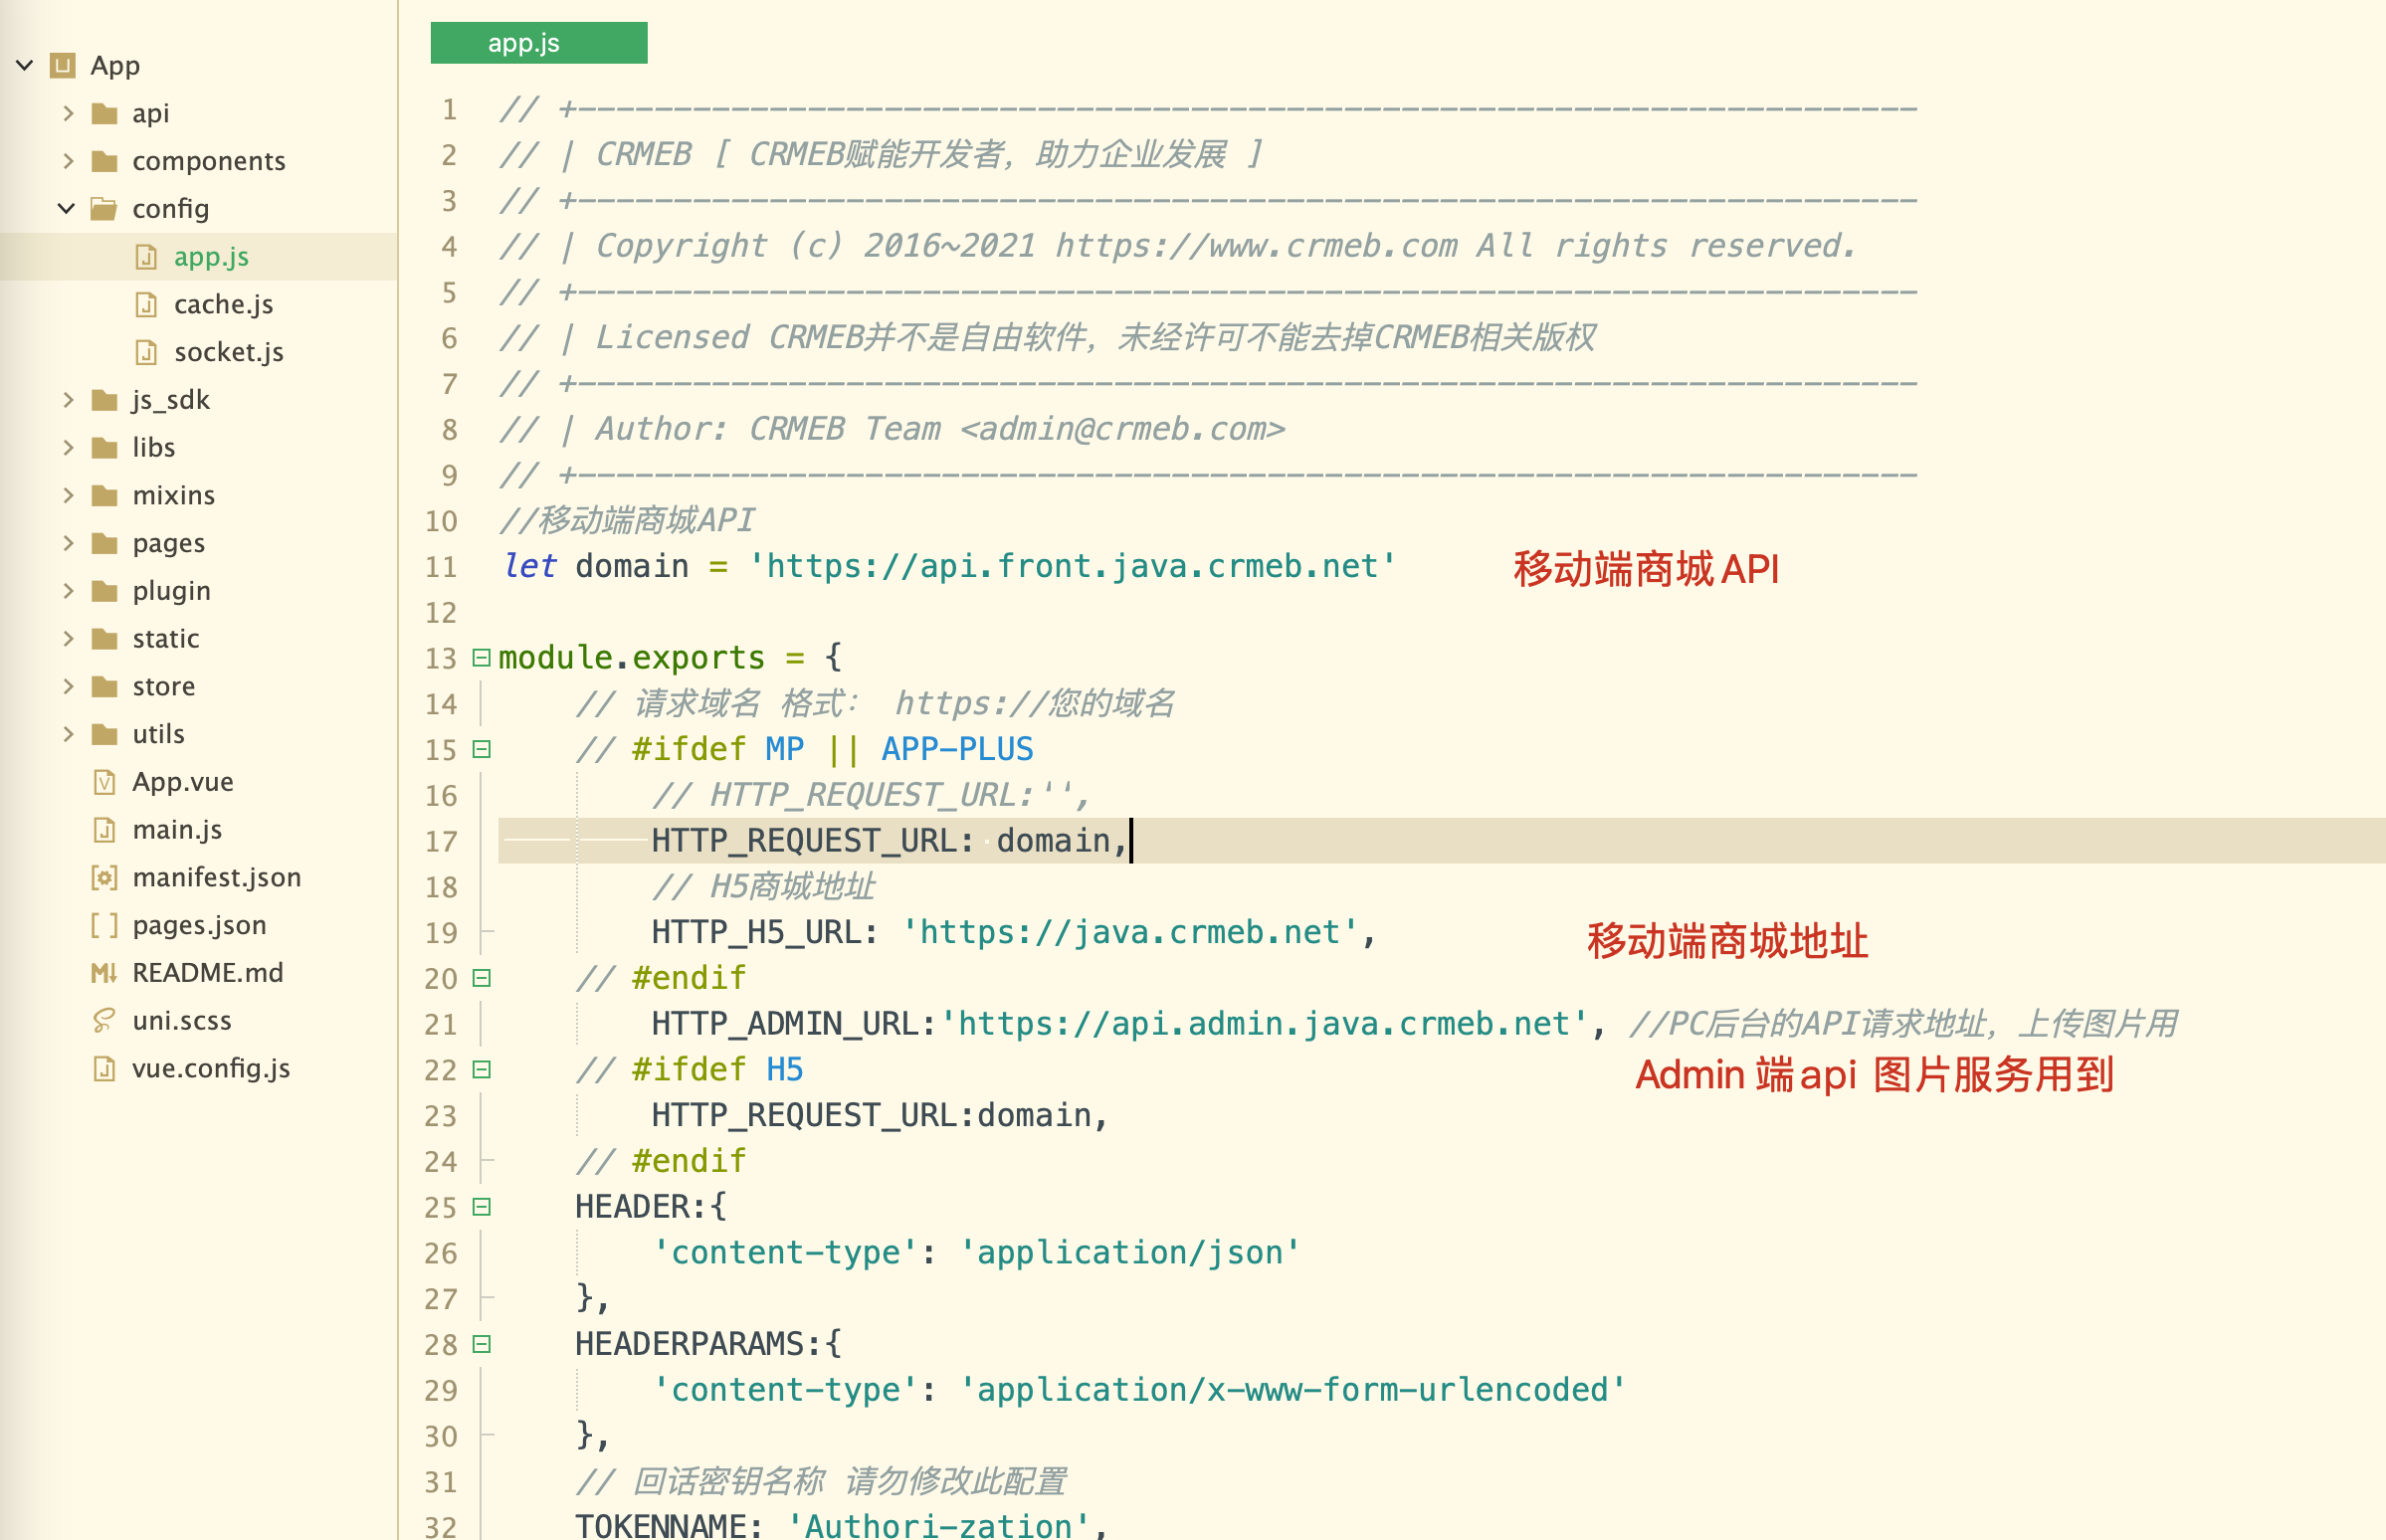The width and height of the screenshot is (2386, 1540).
Task: Expand the pages folder
Action: (68, 543)
